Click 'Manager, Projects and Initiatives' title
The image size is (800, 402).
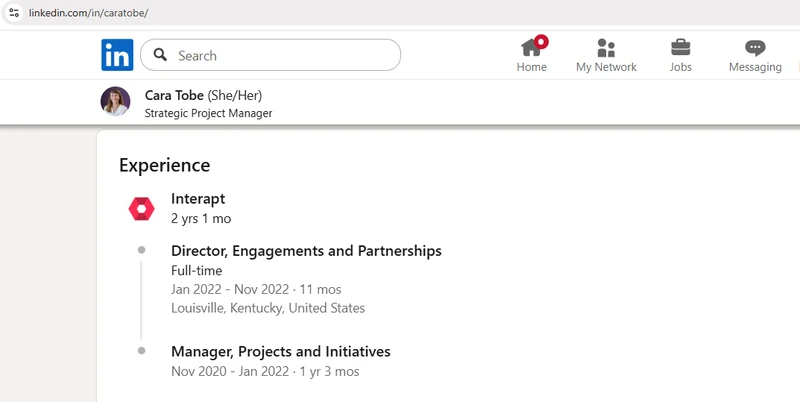pos(280,351)
